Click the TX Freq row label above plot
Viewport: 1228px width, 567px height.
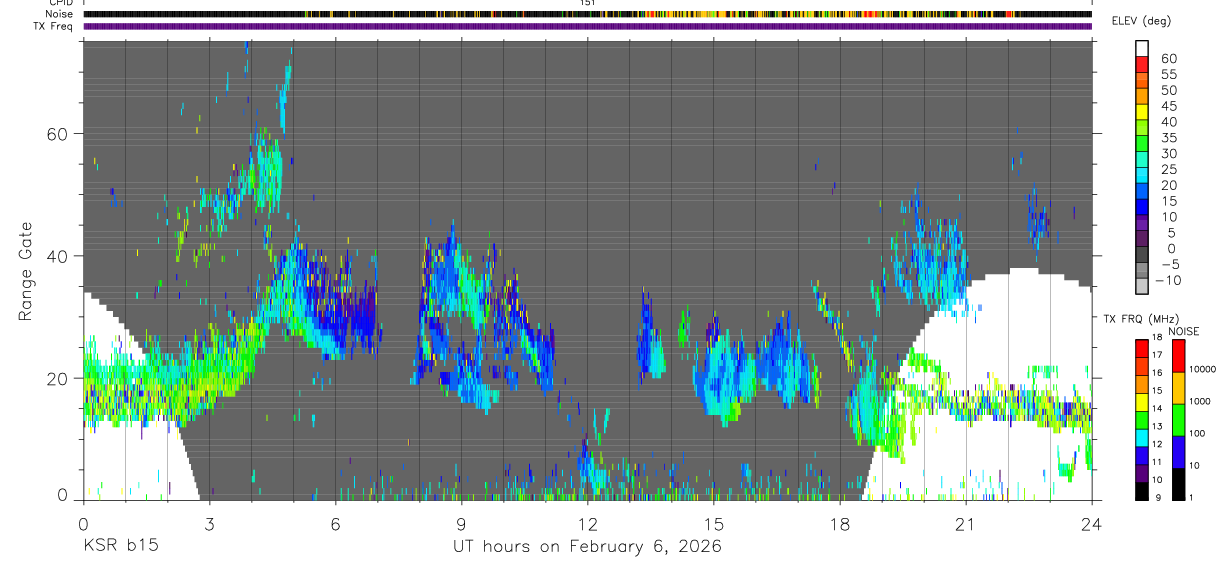[55, 26]
